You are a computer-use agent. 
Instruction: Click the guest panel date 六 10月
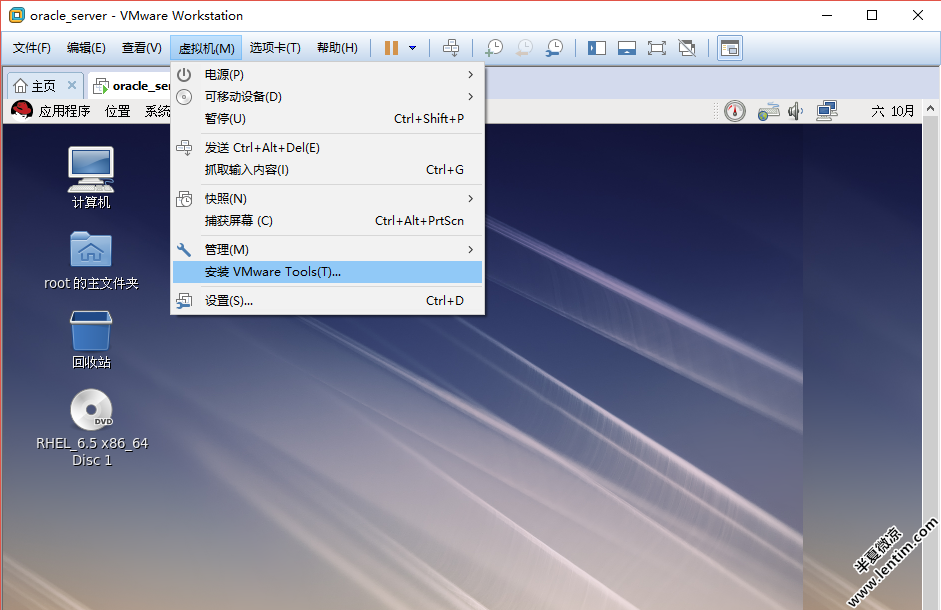[x=892, y=111]
